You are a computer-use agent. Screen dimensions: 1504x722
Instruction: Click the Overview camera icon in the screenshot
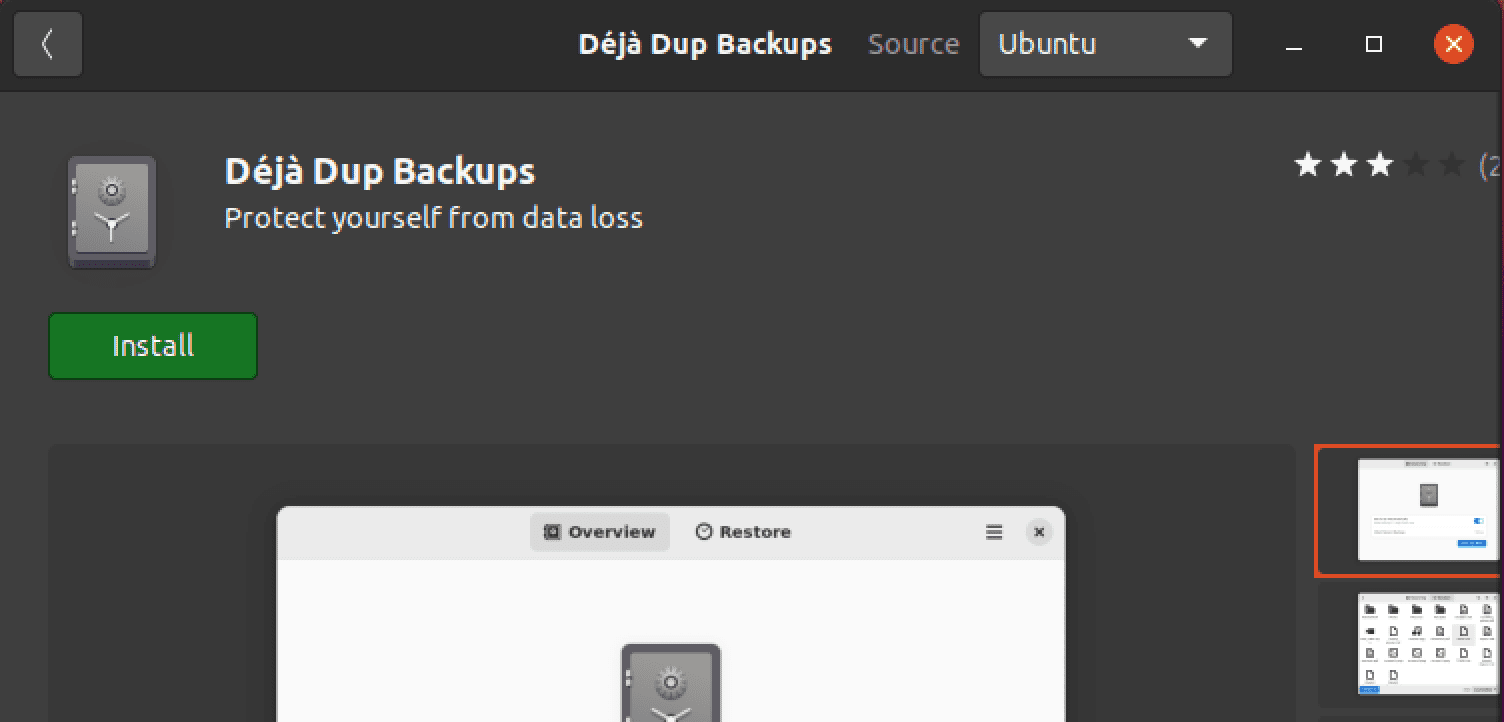click(x=550, y=532)
